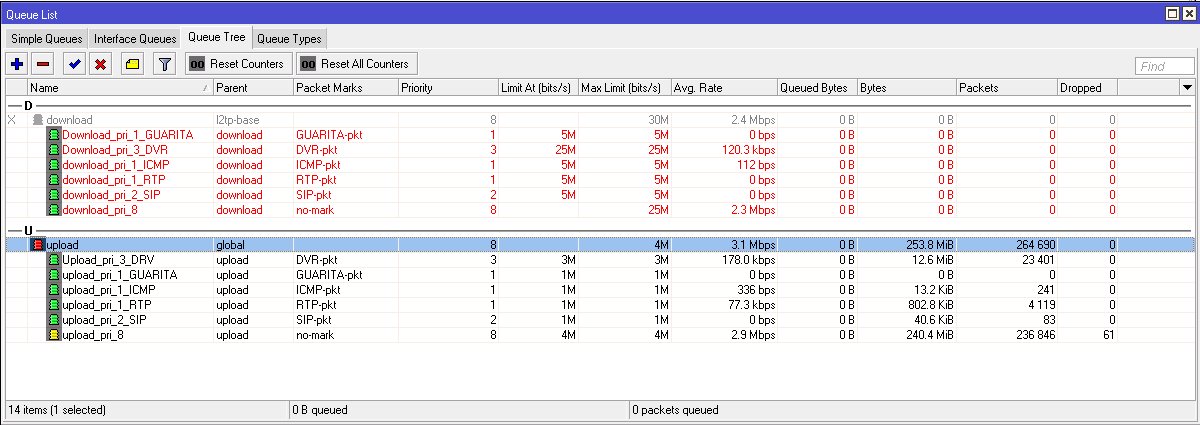1200x425 pixels.
Task: Click the yellow upload_pri_8 queue icon
Action: [54, 335]
